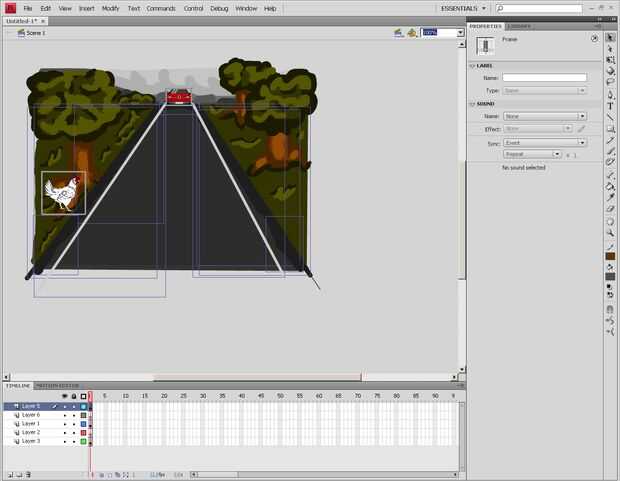The width and height of the screenshot is (620, 481).
Task: Toggle lock dot for Layer 1
Action: pyautogui.click(x=74, y=424)
